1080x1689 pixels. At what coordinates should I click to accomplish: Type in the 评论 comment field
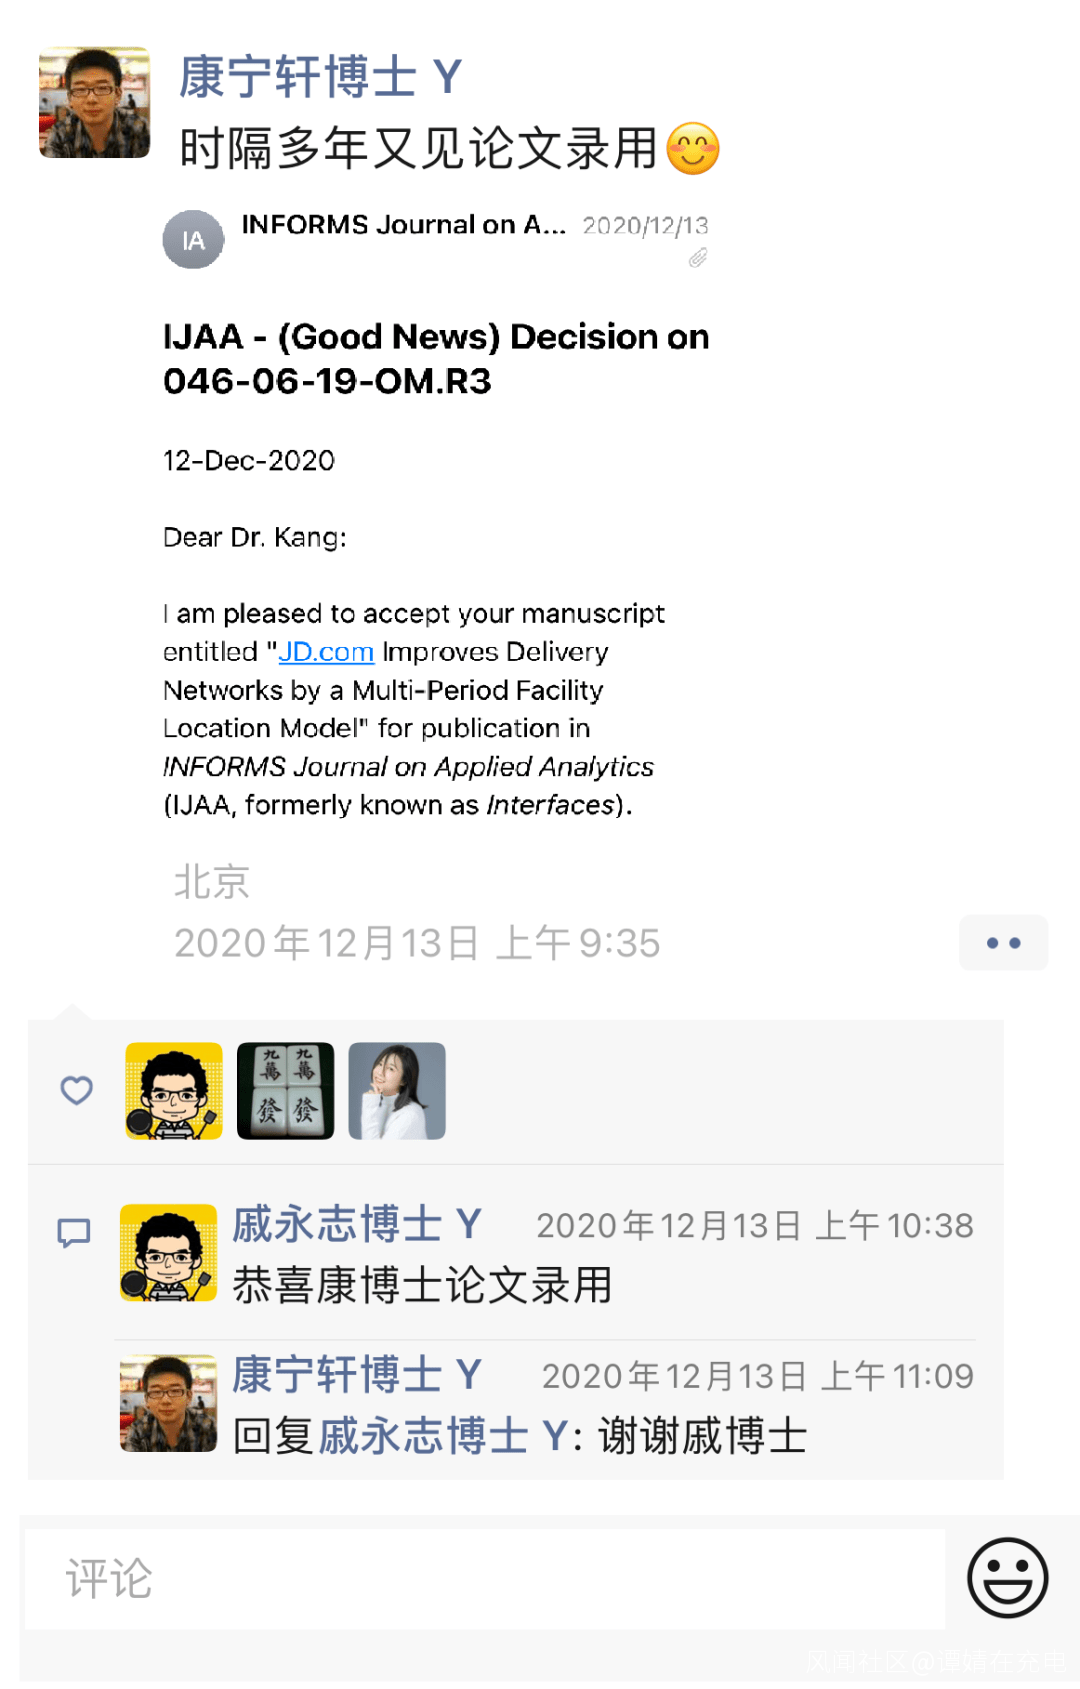(x=485, y=1579)
